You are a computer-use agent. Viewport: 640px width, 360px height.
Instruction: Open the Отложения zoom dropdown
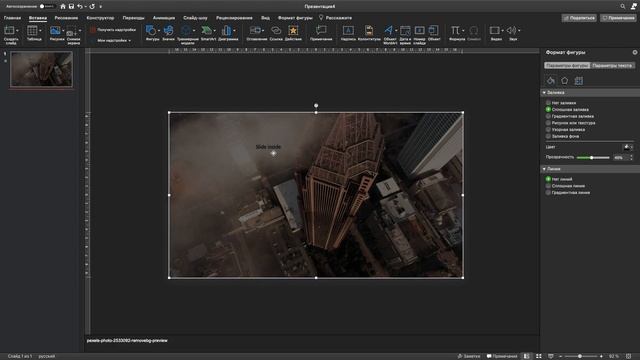tap(263, 31)
